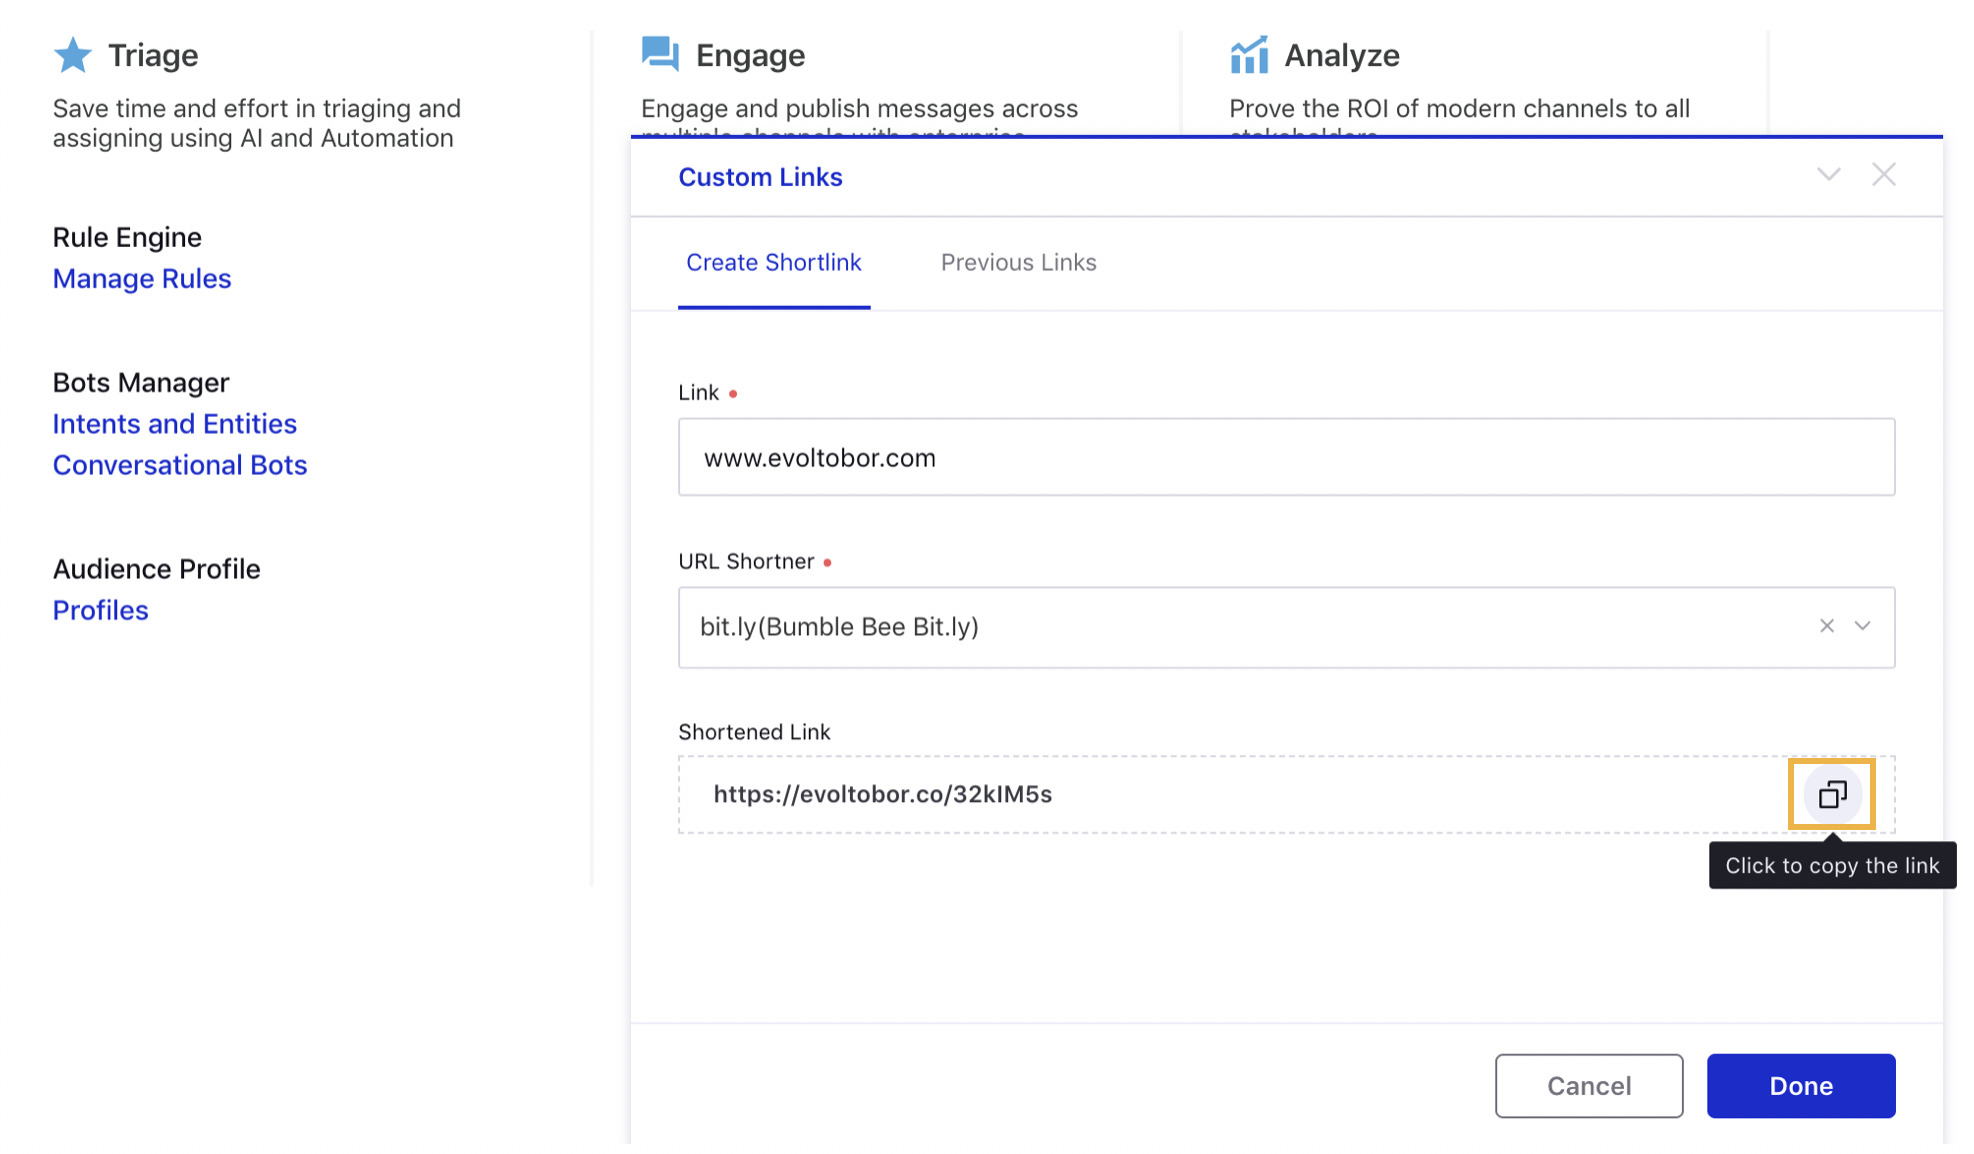Image resolution: width=1974 pixels, height=1154 pixels.
Task: Click the Link input field
Action: [x=1286, y=457]
